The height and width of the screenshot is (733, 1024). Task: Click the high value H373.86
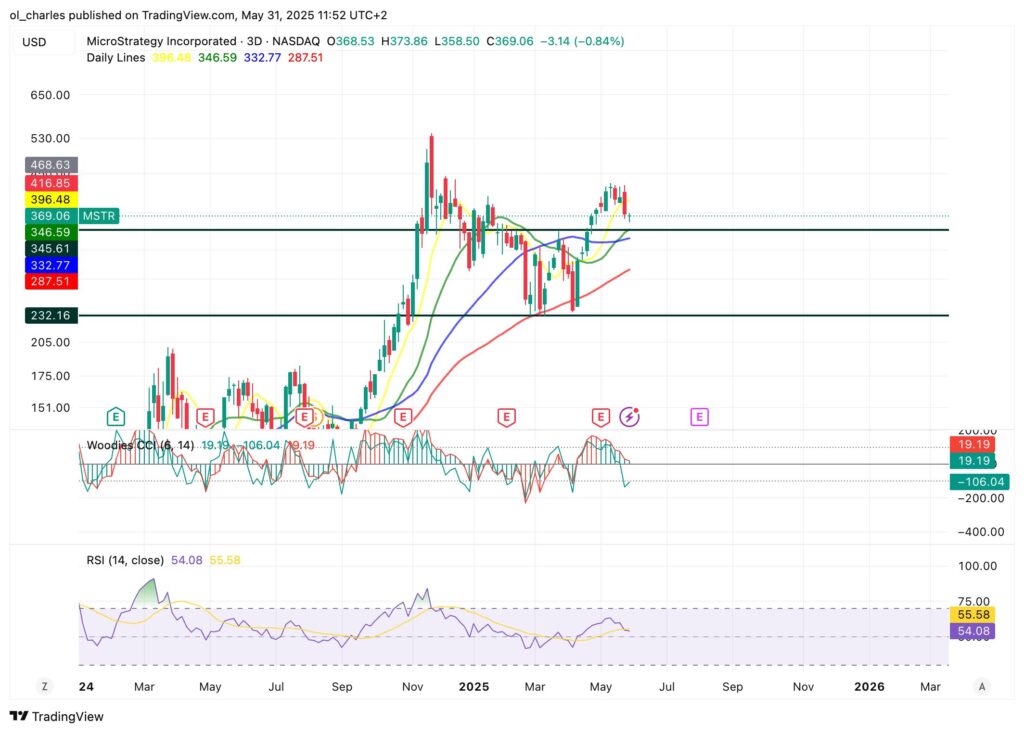(404, 41)
